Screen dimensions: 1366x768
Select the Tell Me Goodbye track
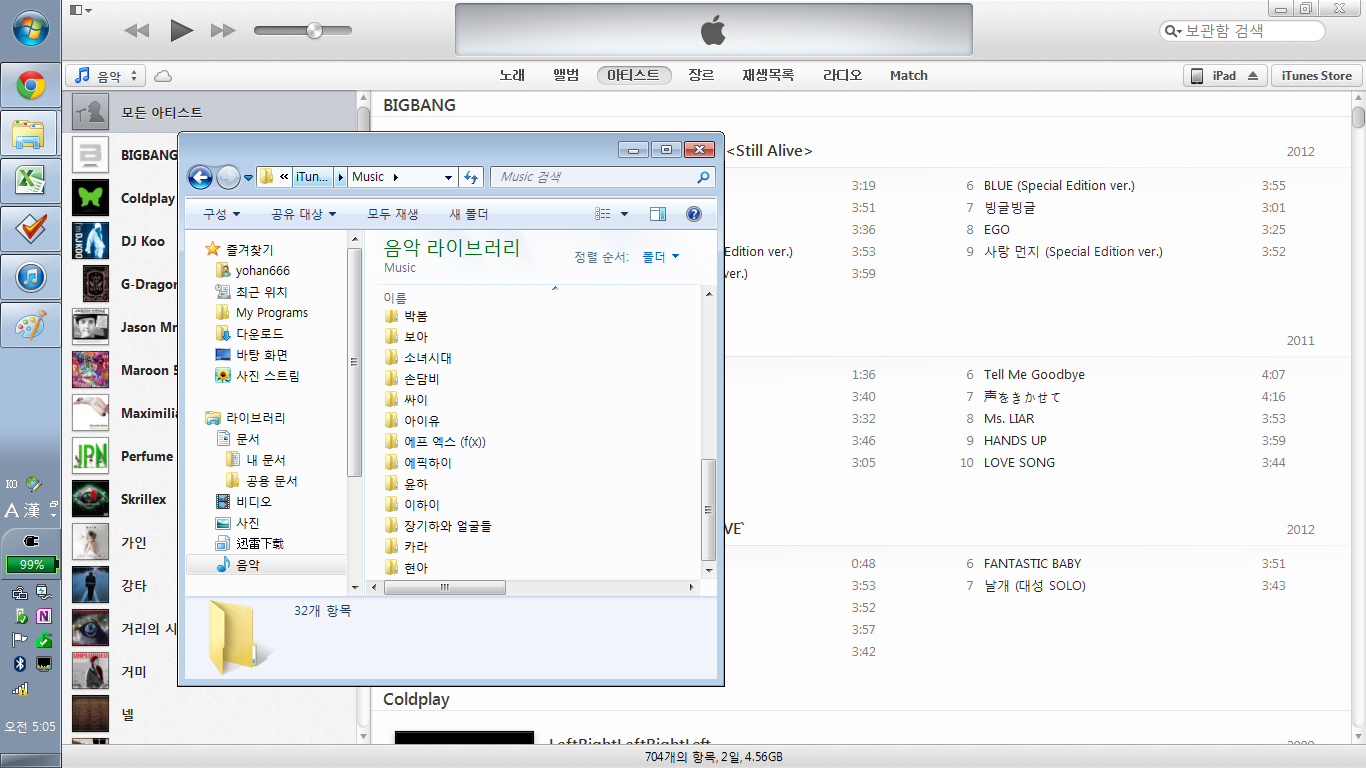(1034, 375)
